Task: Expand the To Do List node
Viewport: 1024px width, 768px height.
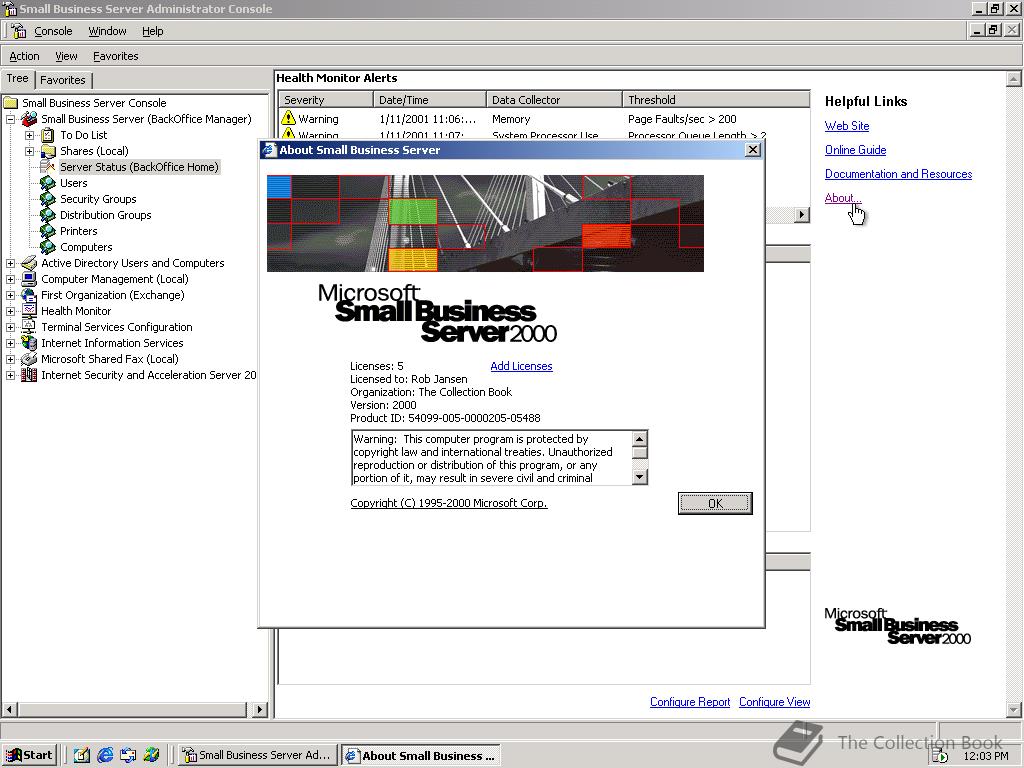Action: [x=29, y=135]
